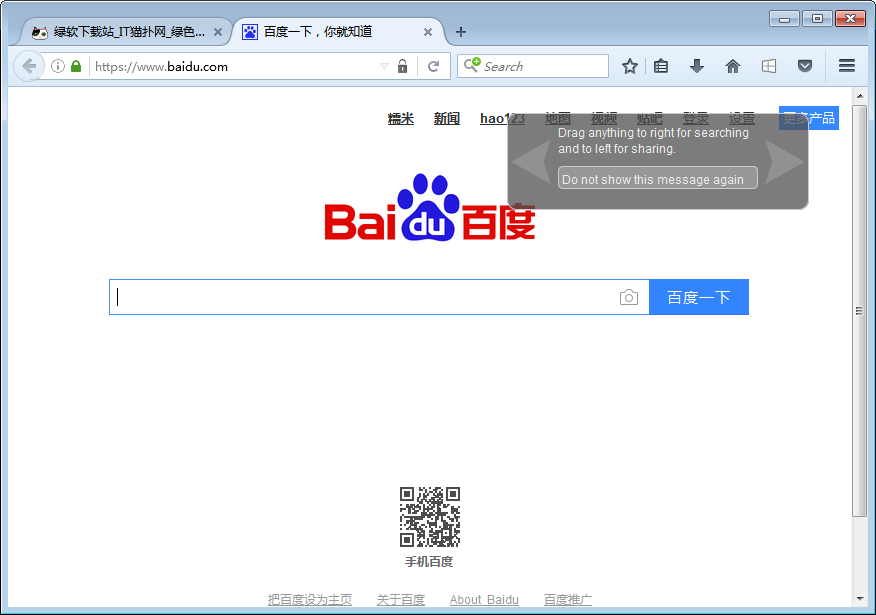Show bookmarks list icon

click(661, 66)
